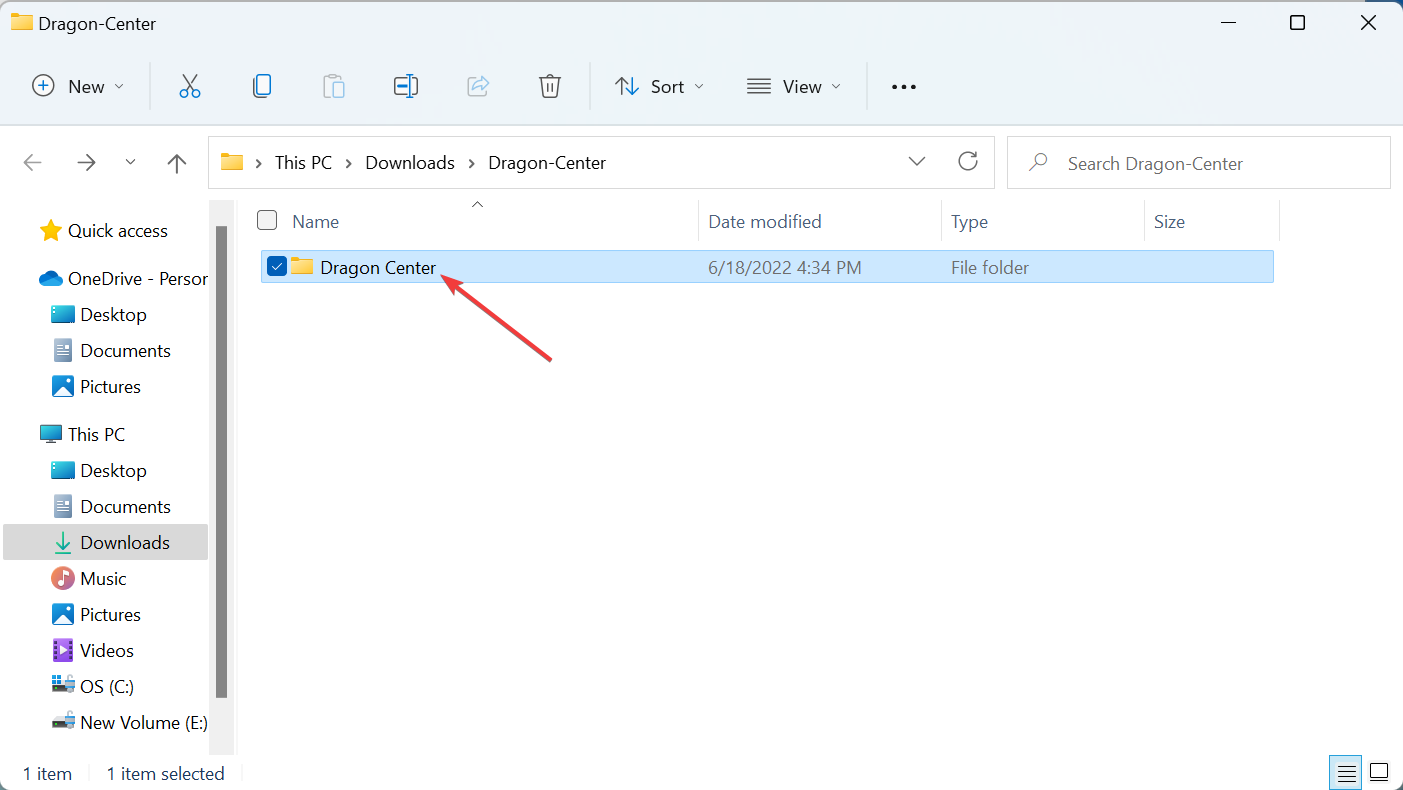
Task: Open Documents under This PC
Action: pos(111,506)
